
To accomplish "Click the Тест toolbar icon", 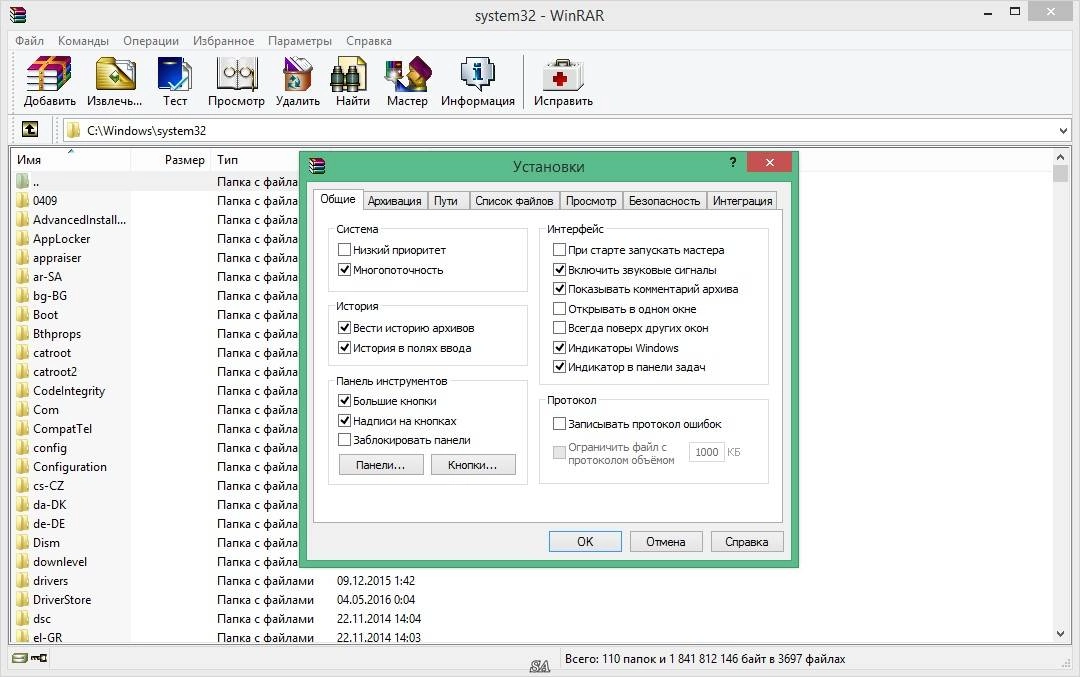I will 174,74.
